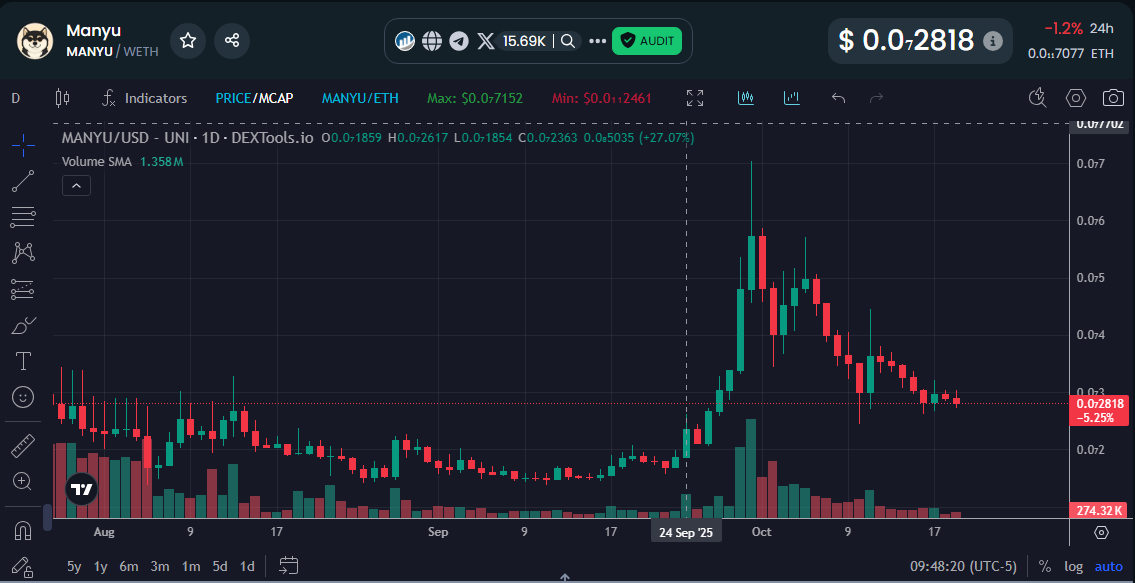Open the emoji icons tool

[x=23, y=397]
